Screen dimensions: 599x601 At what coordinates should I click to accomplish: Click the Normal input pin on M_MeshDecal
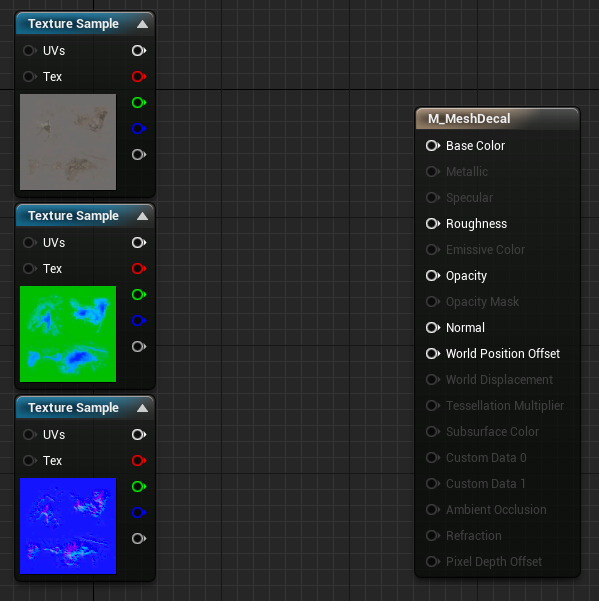[x=433, y=328]
